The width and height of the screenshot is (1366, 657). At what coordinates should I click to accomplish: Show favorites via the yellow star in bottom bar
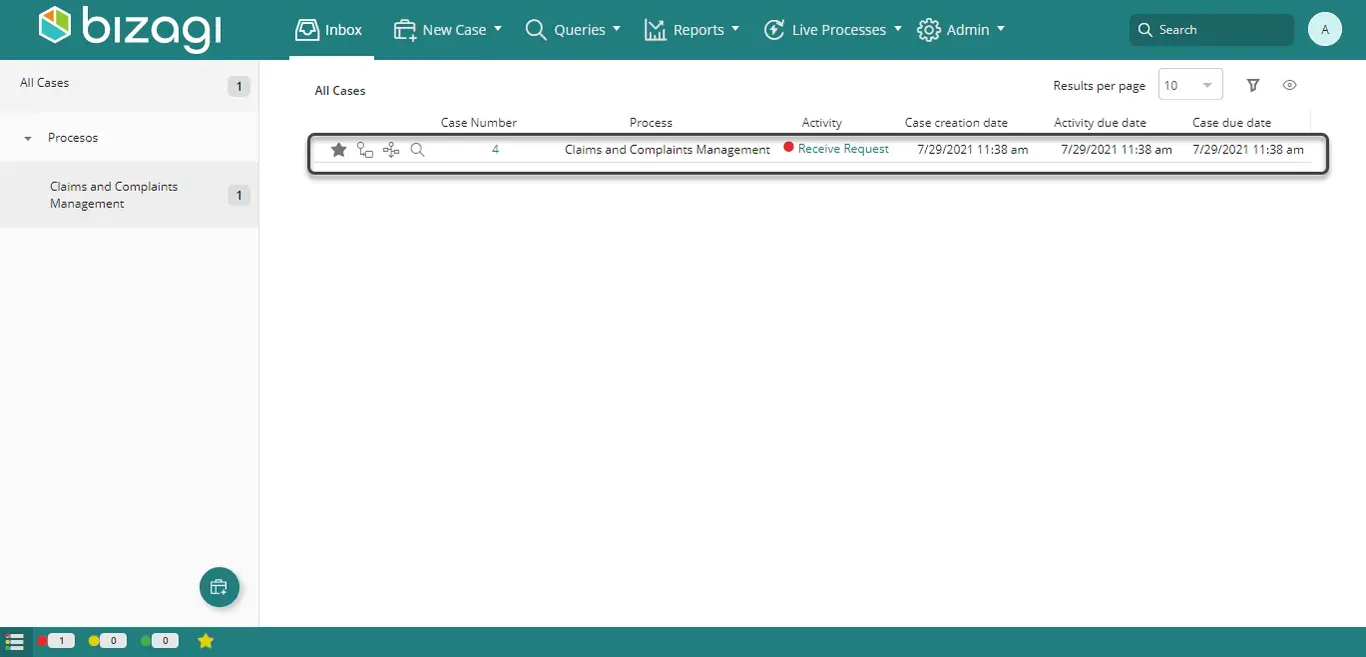click(x=206, y=641)
